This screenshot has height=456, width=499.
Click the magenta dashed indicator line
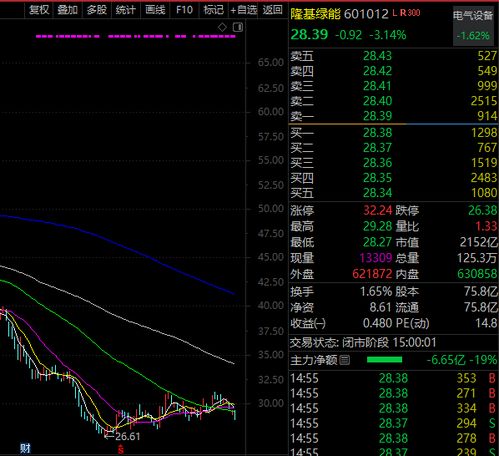(136, 36)
